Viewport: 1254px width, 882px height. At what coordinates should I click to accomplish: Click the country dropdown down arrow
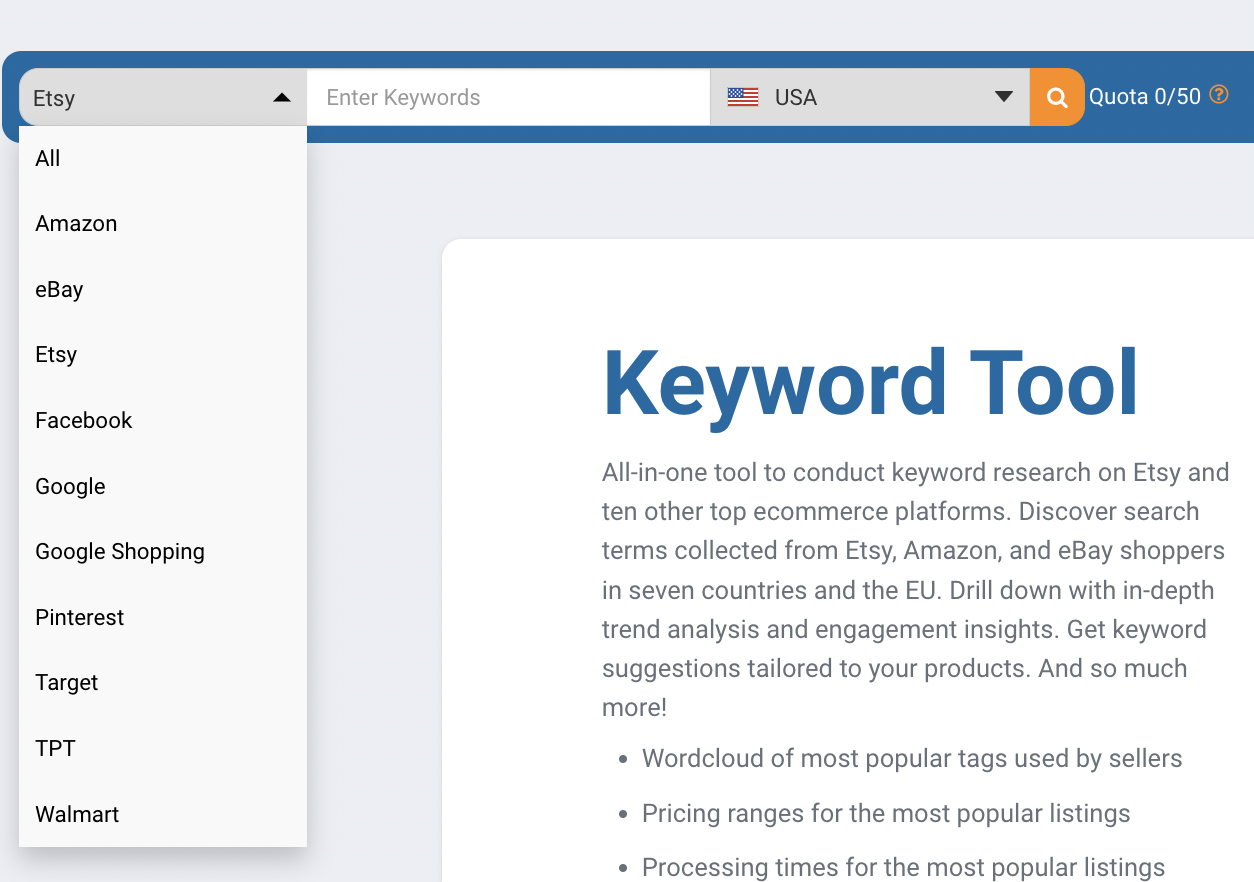[x=1004, y=97]
